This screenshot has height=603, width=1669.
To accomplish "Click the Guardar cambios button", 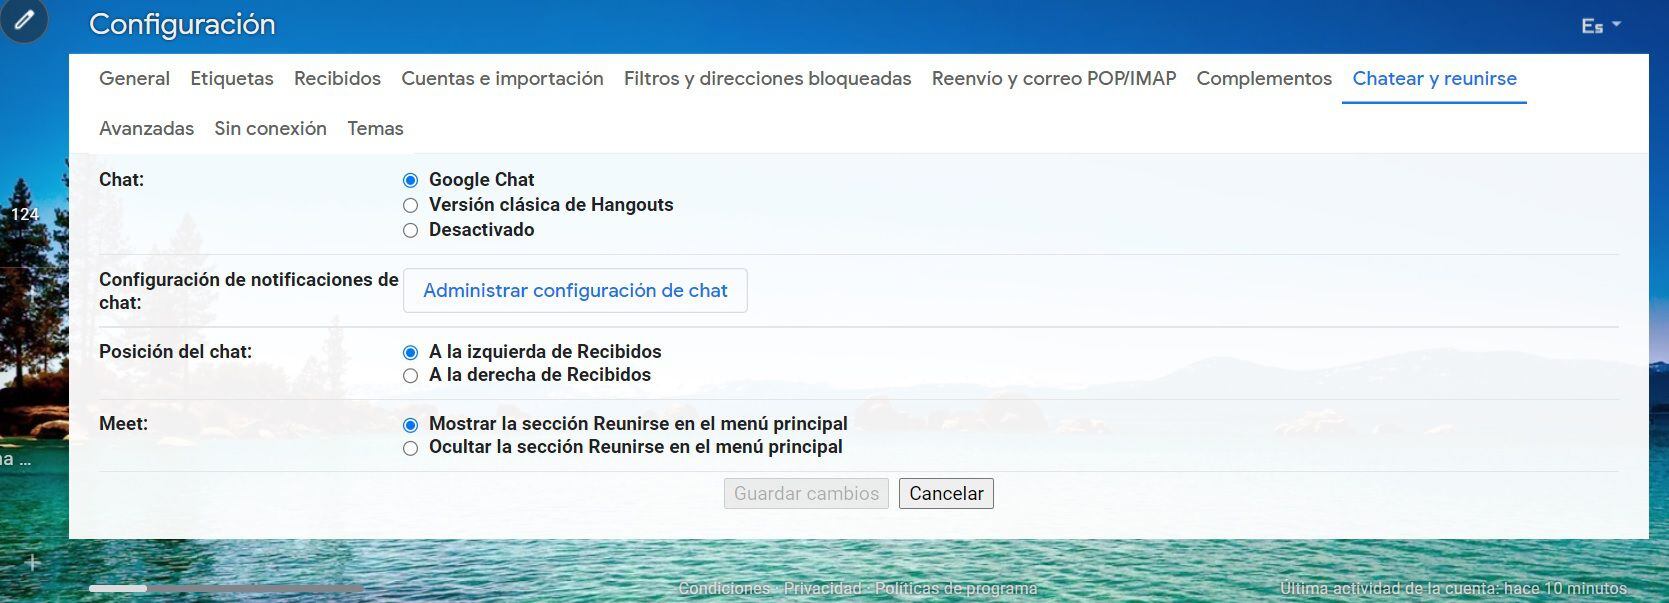I will pyautogui.click(x=806, y=494).
